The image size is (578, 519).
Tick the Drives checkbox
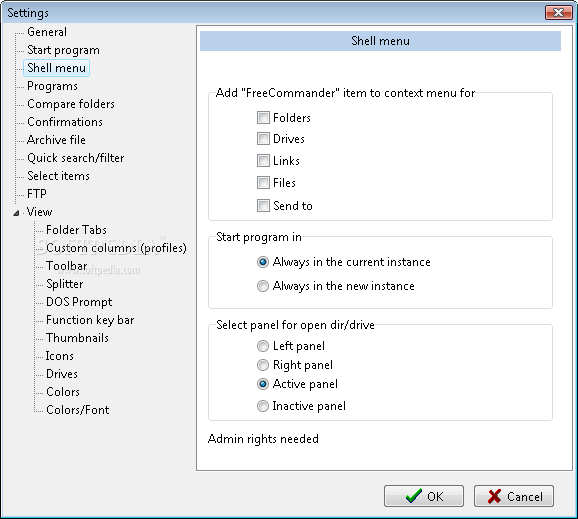pos(263,139)
